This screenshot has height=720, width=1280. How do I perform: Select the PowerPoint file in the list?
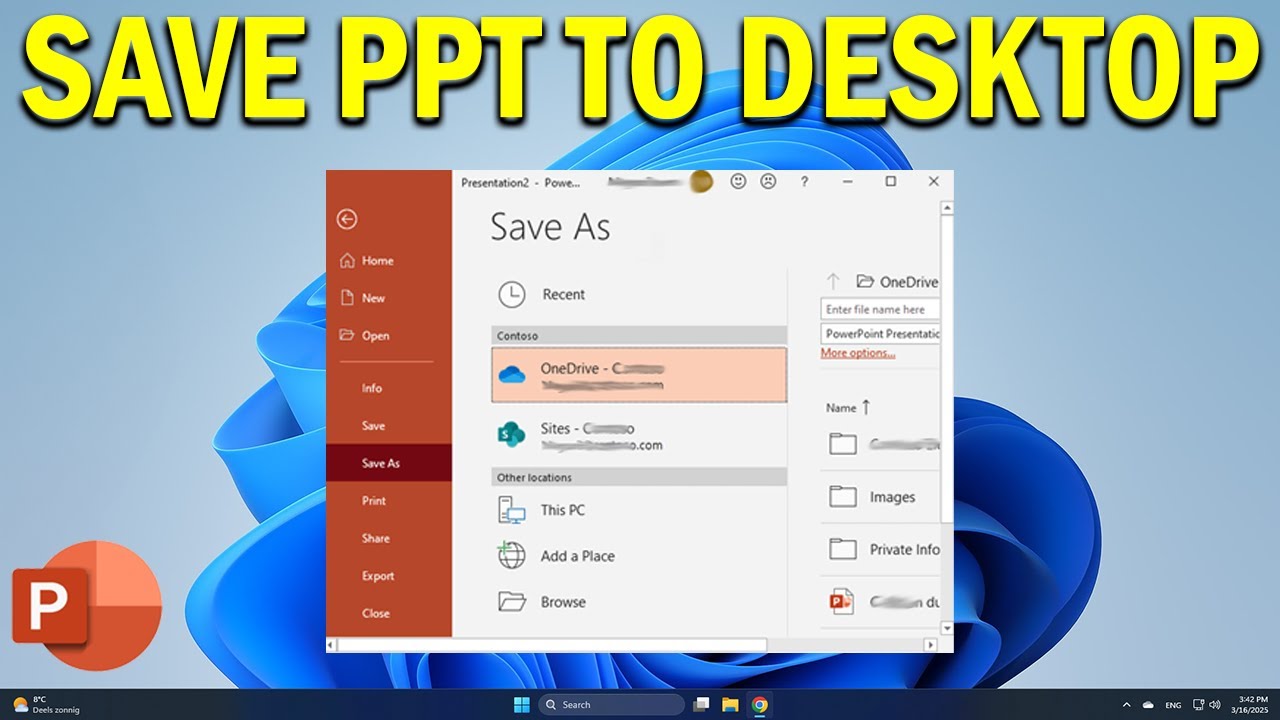[x=880, y=602]
